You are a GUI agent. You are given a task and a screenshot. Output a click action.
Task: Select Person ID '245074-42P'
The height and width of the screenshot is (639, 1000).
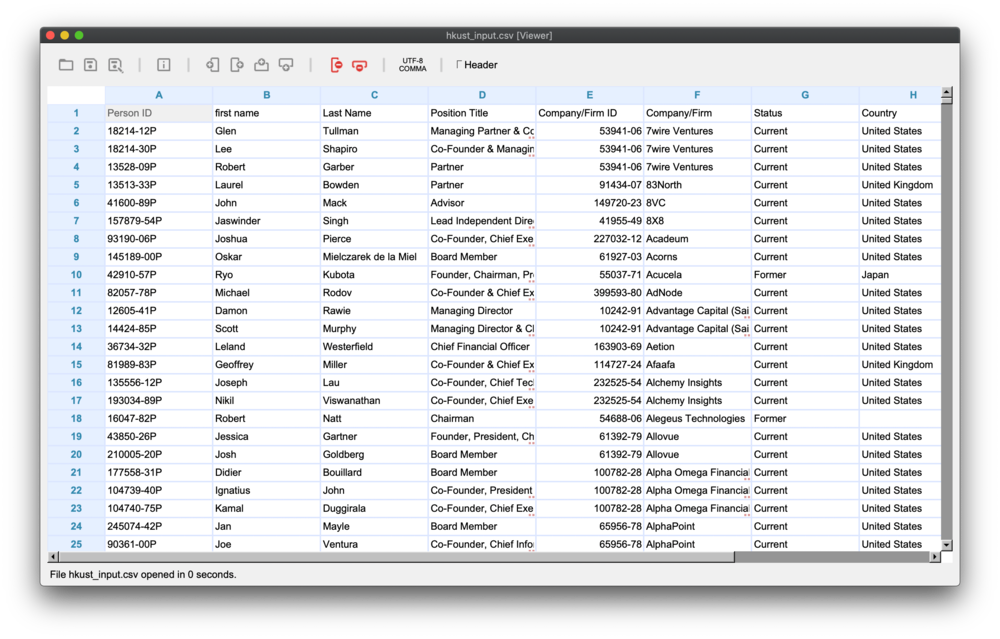click(159, 527)
